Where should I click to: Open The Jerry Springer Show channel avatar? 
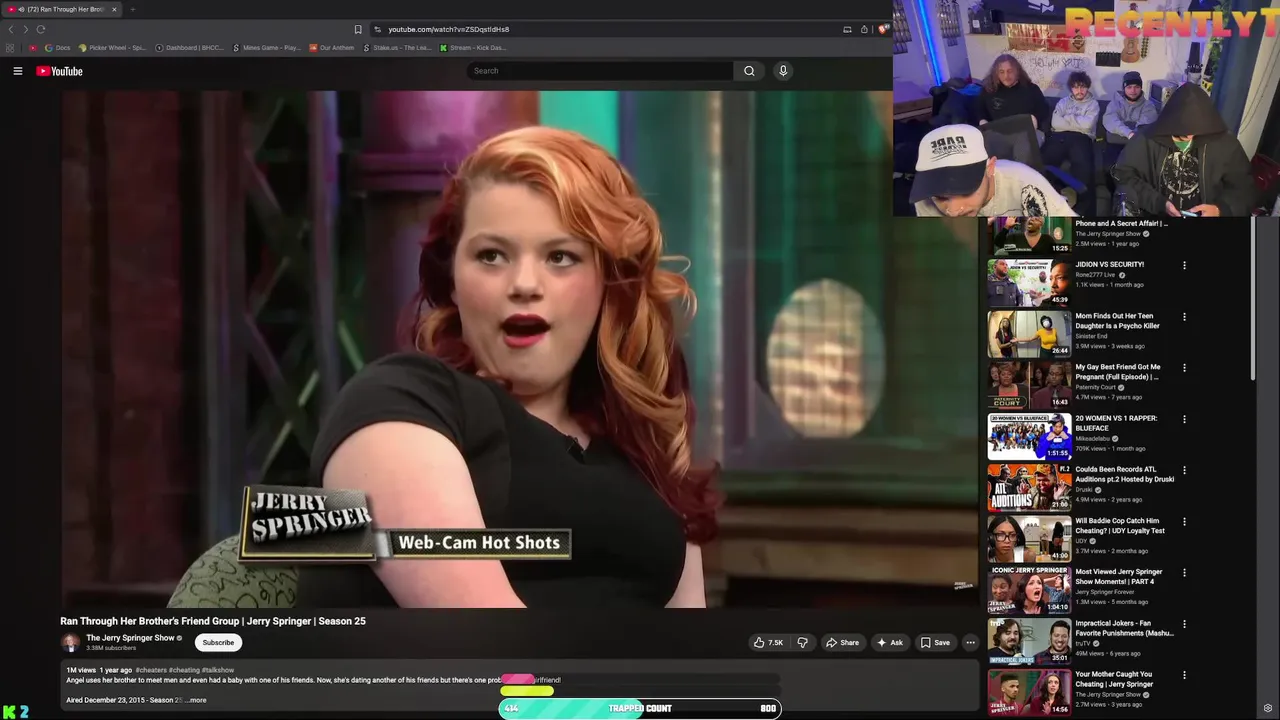pos(70,642)
